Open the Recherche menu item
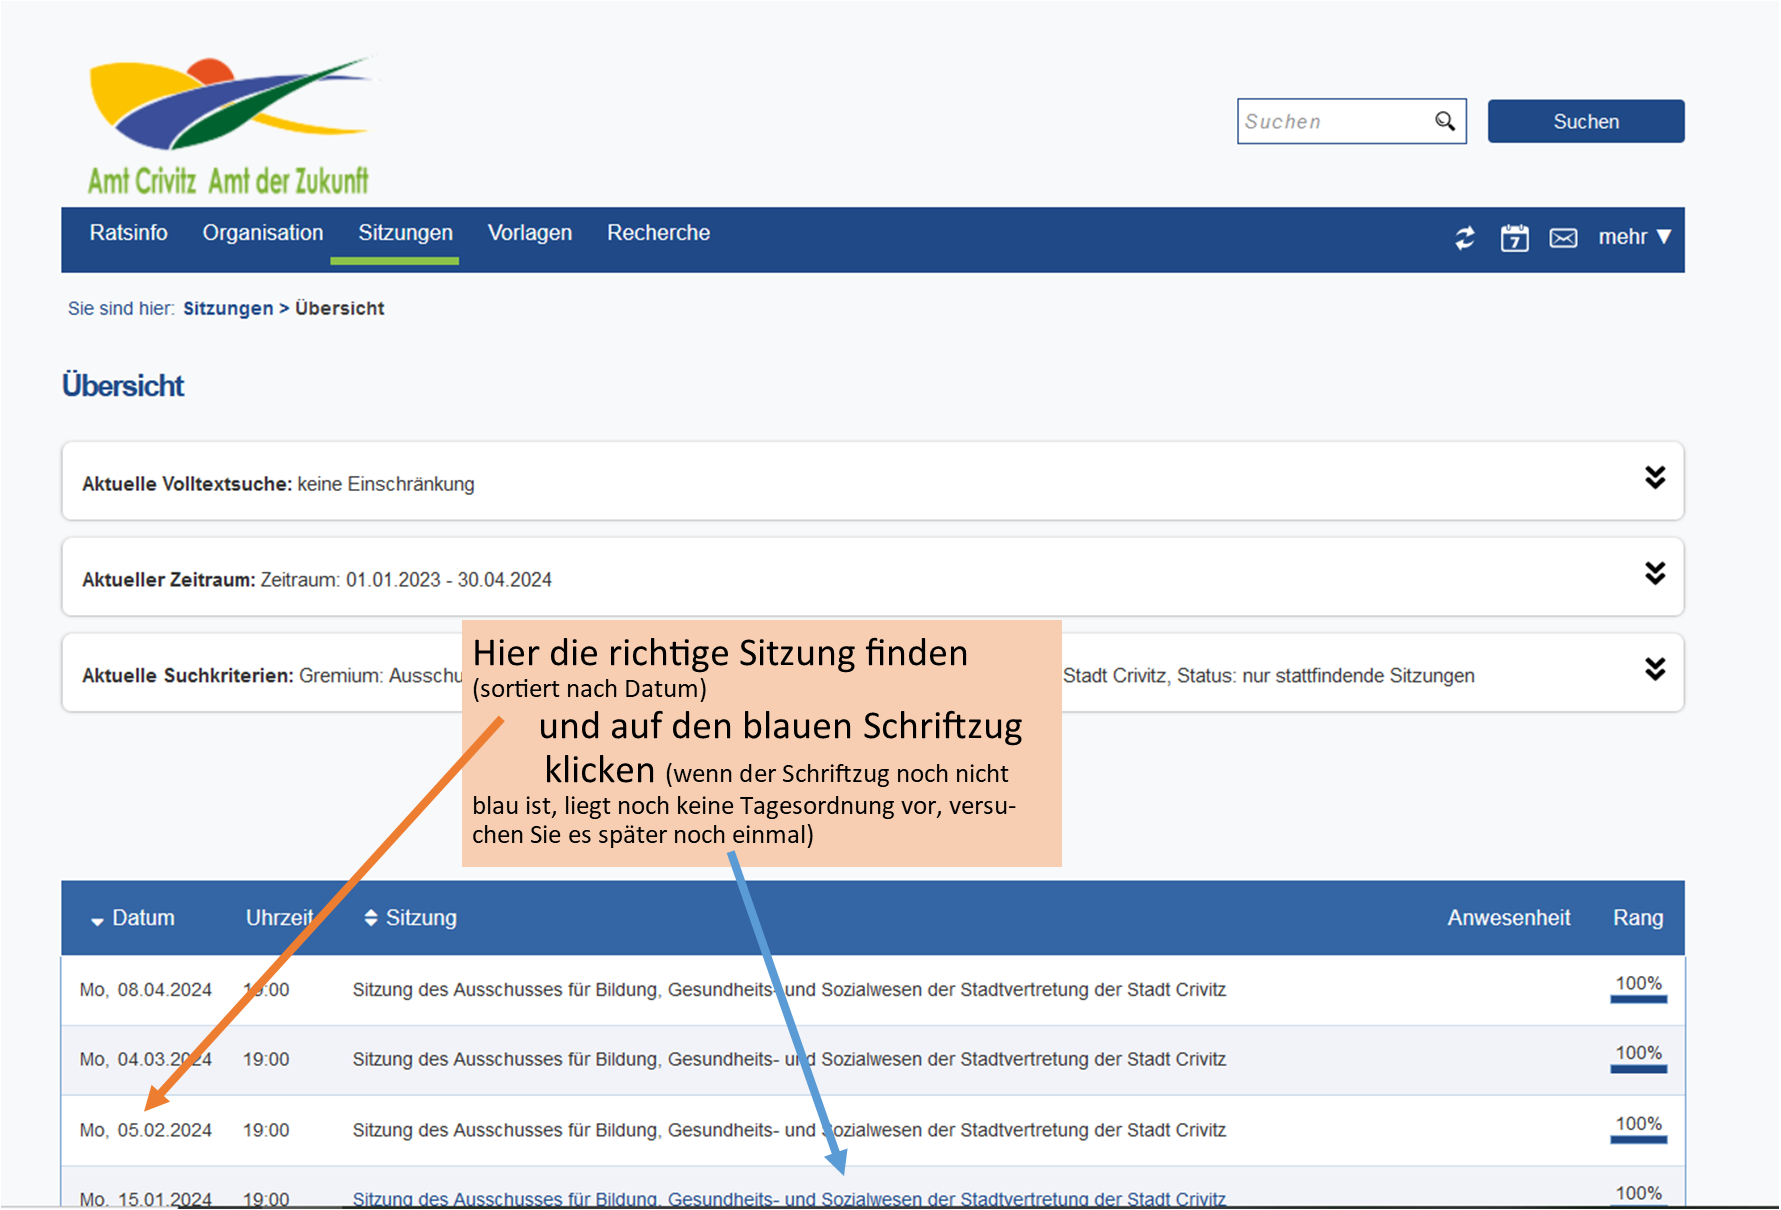The image size is (1781, 1210). tap(658, 233)
